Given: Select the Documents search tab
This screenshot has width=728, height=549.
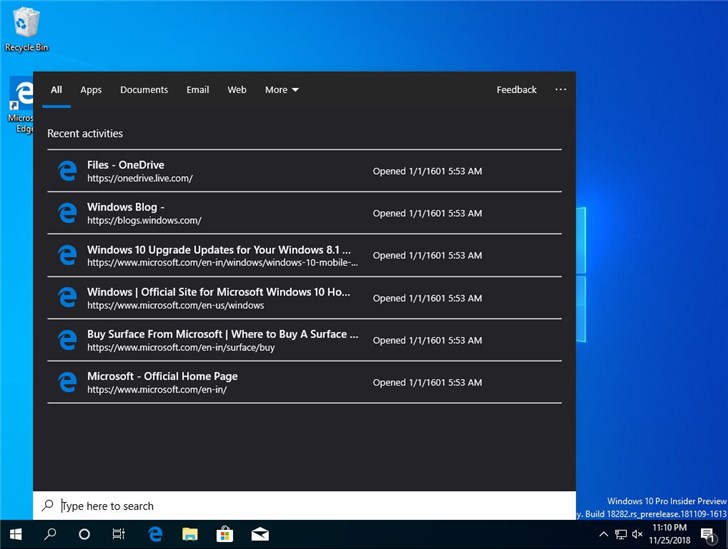Looking at the screenshot, I should pyautogui.click(x=144, y=90).
